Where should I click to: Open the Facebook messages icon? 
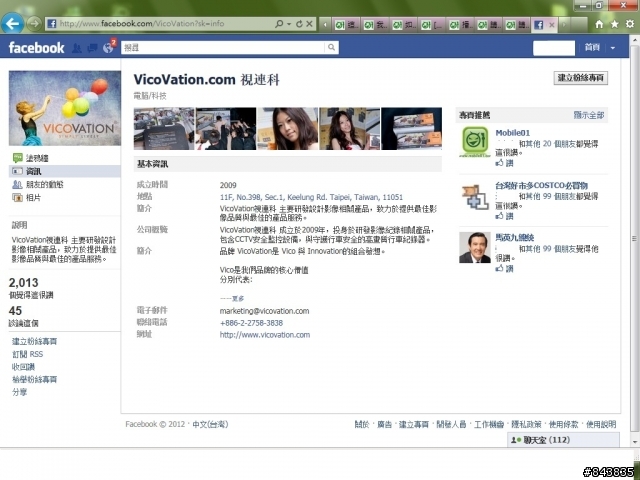pos(92,48)
